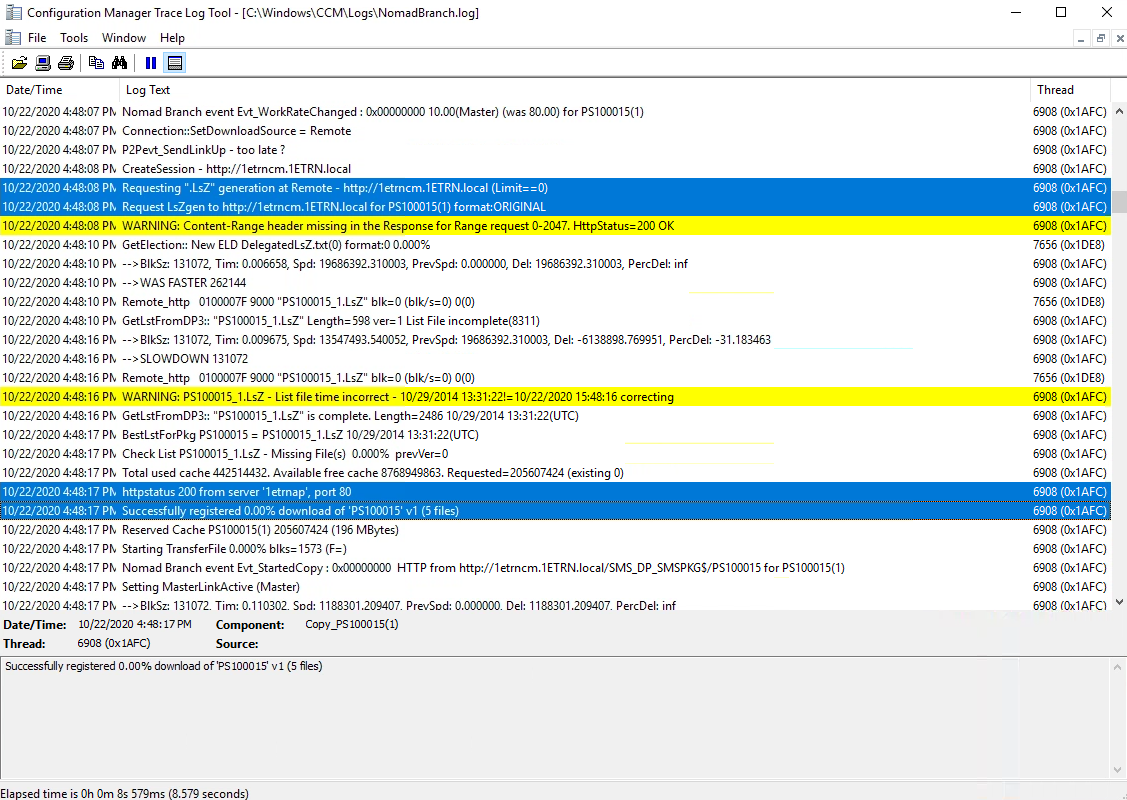Toggle the Show/Hide Details pane icon
This screenshot has width=1127, height=800.
click(175, 63)
